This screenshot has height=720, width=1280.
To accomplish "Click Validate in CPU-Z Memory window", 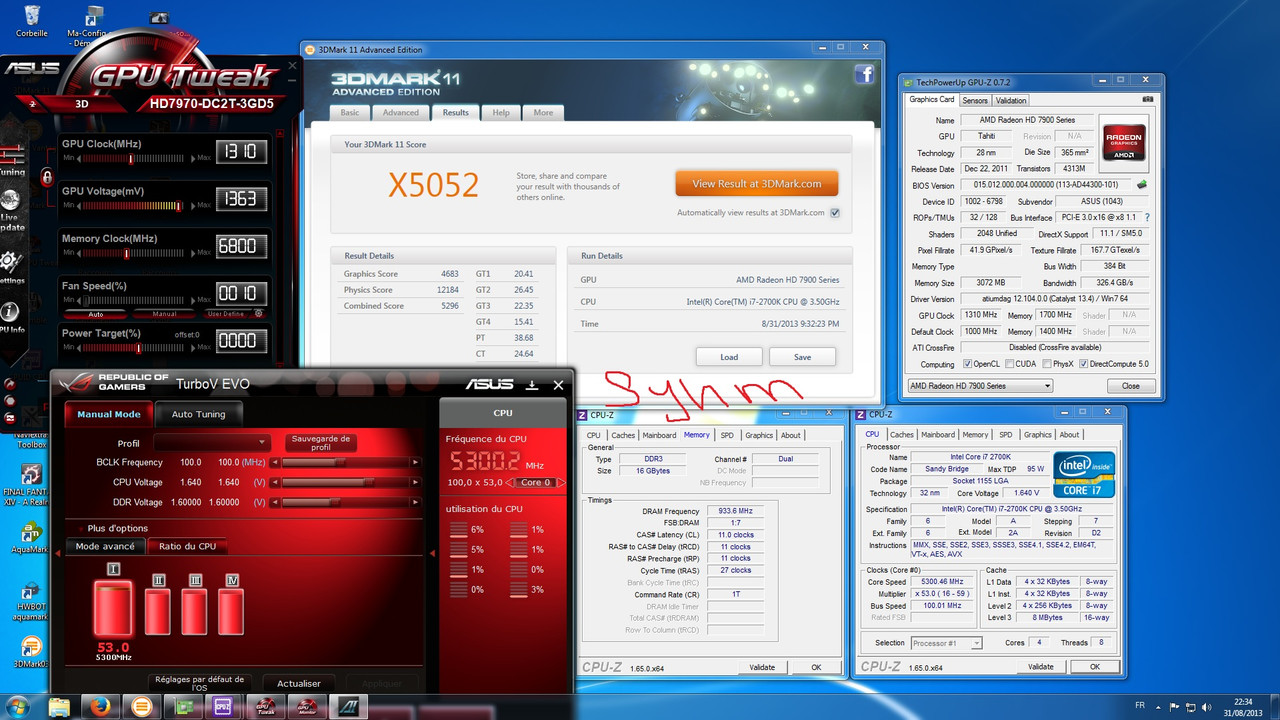I will point(761,667).
